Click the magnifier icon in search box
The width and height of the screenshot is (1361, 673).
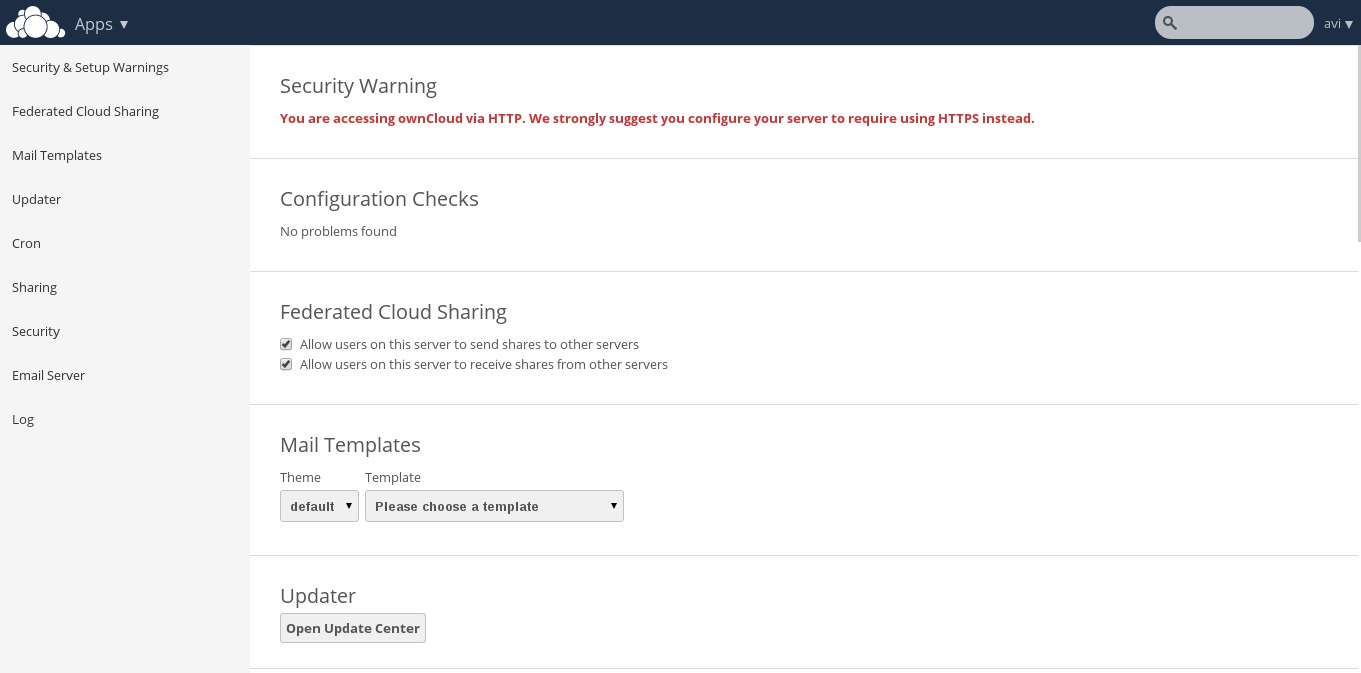1170,23
